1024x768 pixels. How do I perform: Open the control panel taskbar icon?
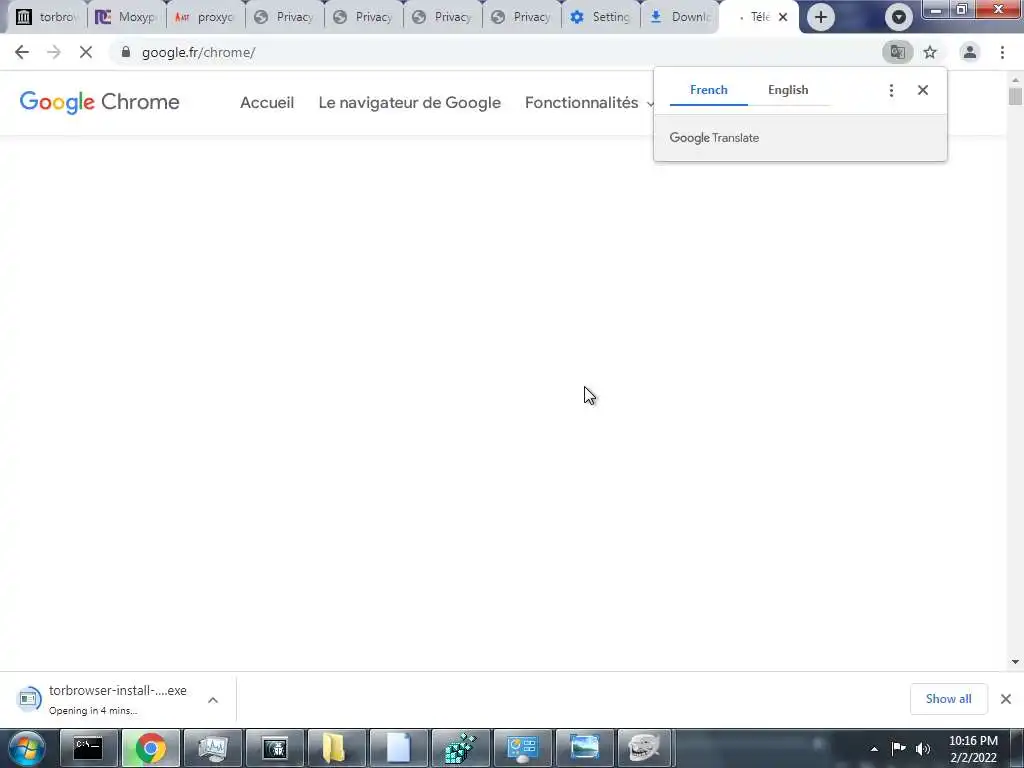(522, 748)
